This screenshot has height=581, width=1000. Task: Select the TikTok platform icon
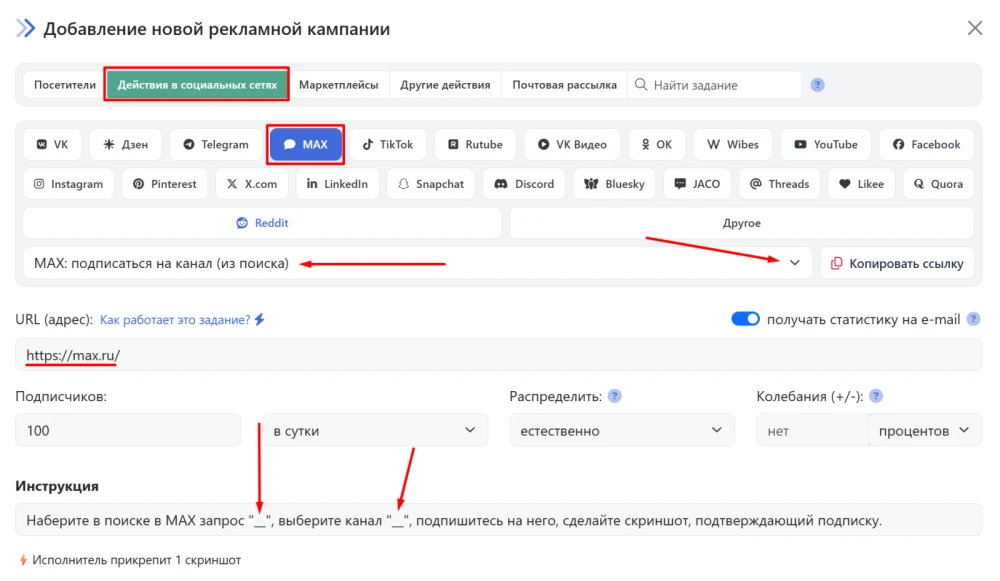(x=388, y=144)
